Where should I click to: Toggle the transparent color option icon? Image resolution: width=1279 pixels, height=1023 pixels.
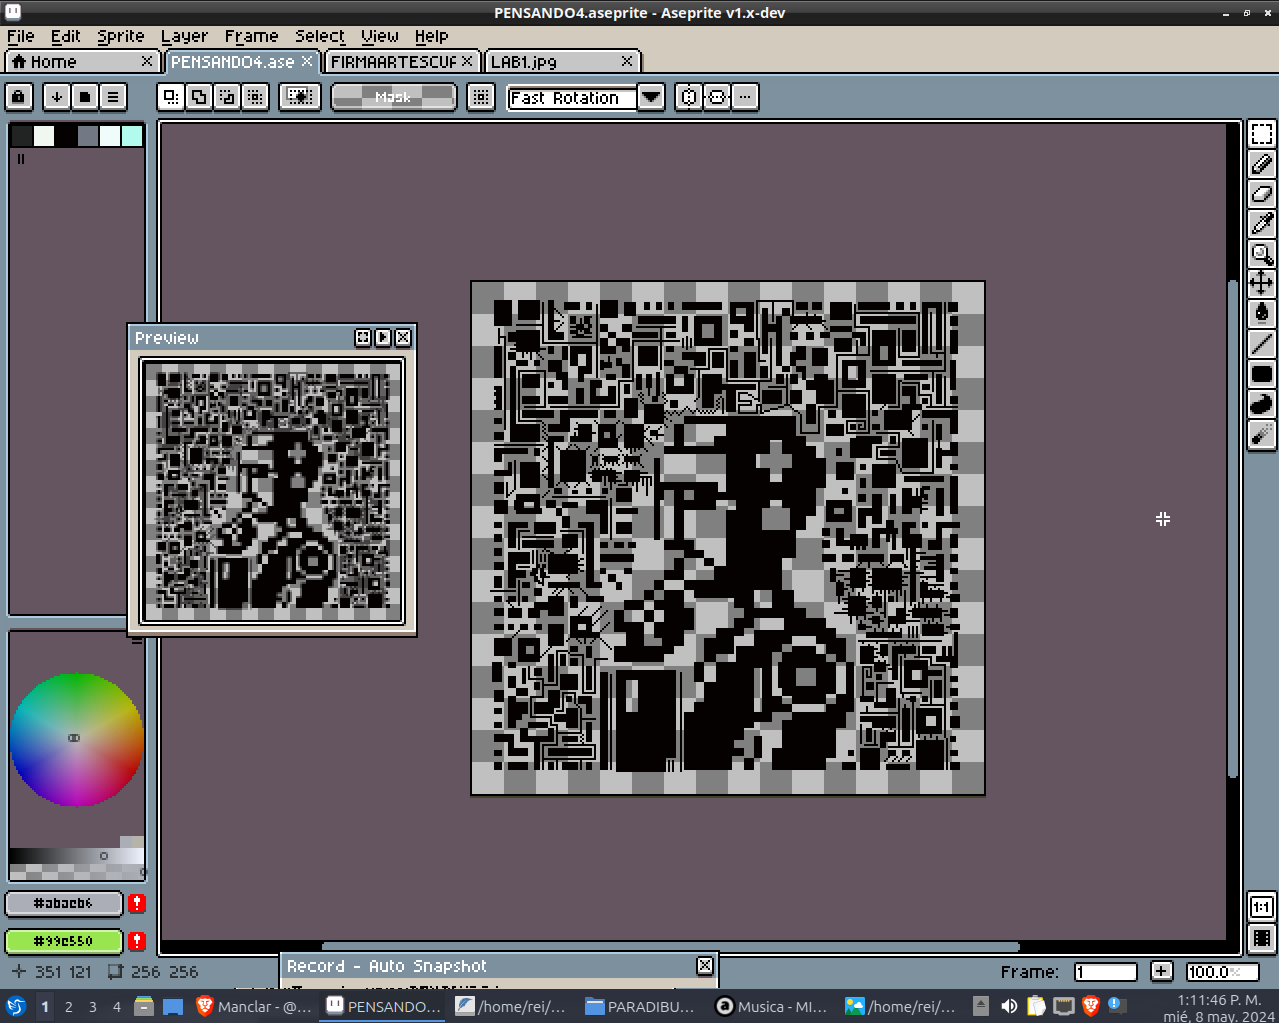[299, 97]
